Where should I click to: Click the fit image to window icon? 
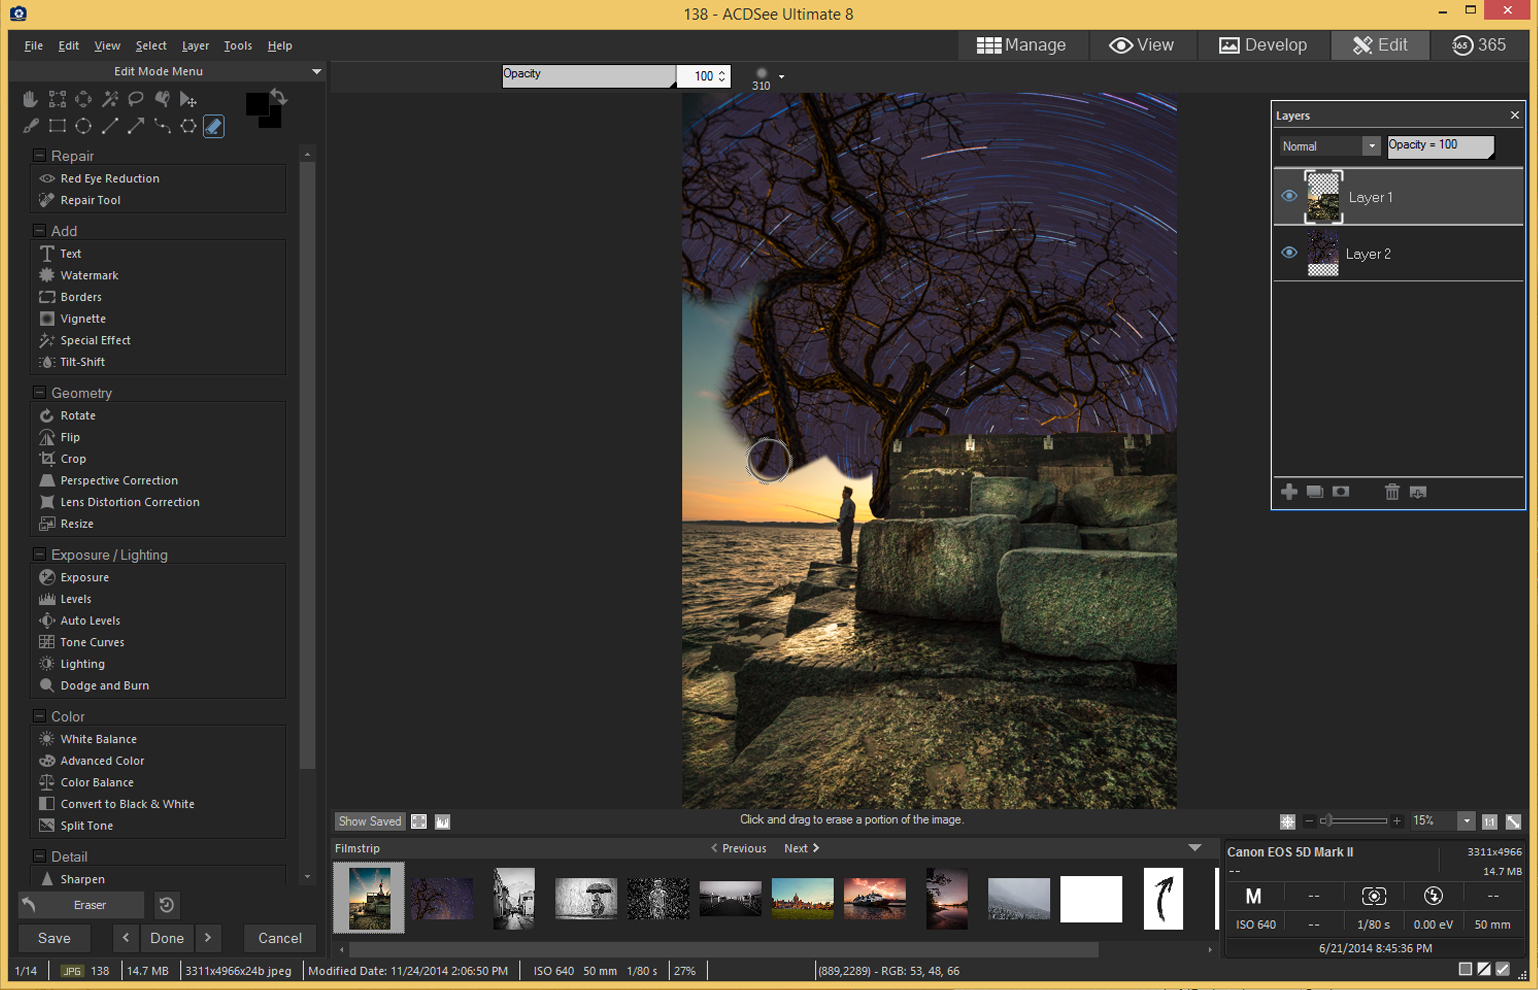(x=1514, y=821)
